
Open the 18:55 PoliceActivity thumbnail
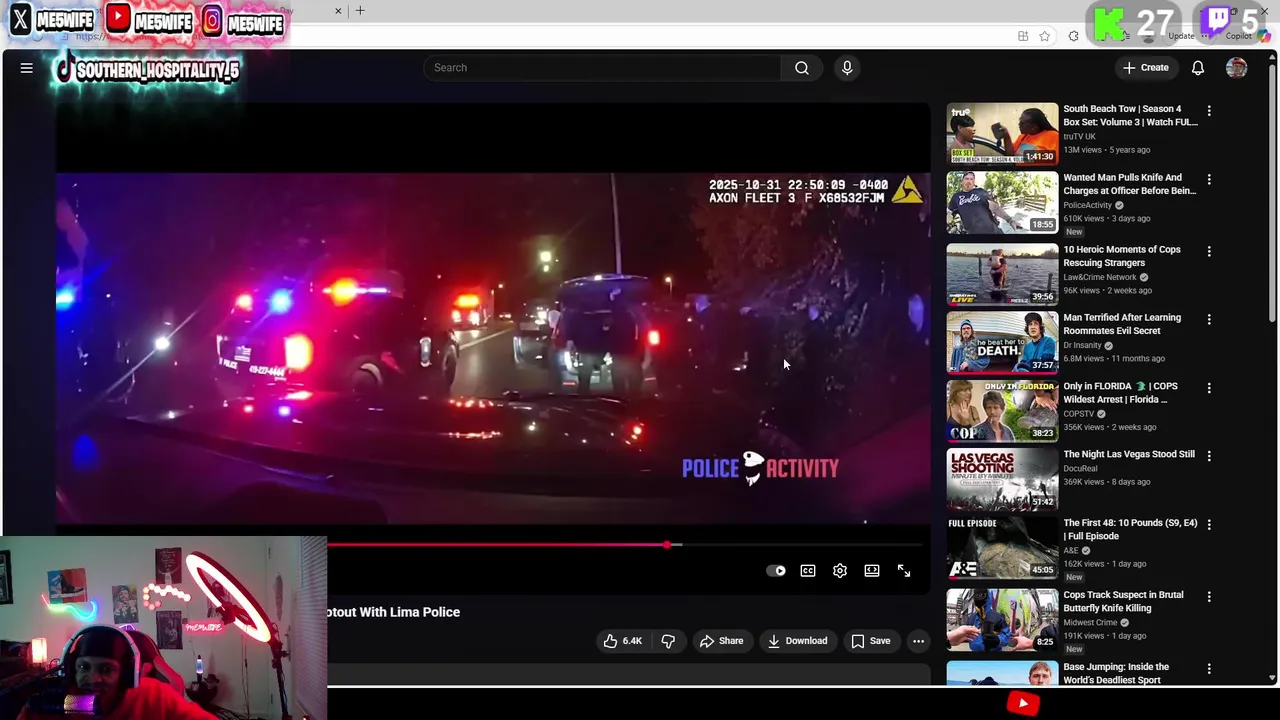(1002, 202)
